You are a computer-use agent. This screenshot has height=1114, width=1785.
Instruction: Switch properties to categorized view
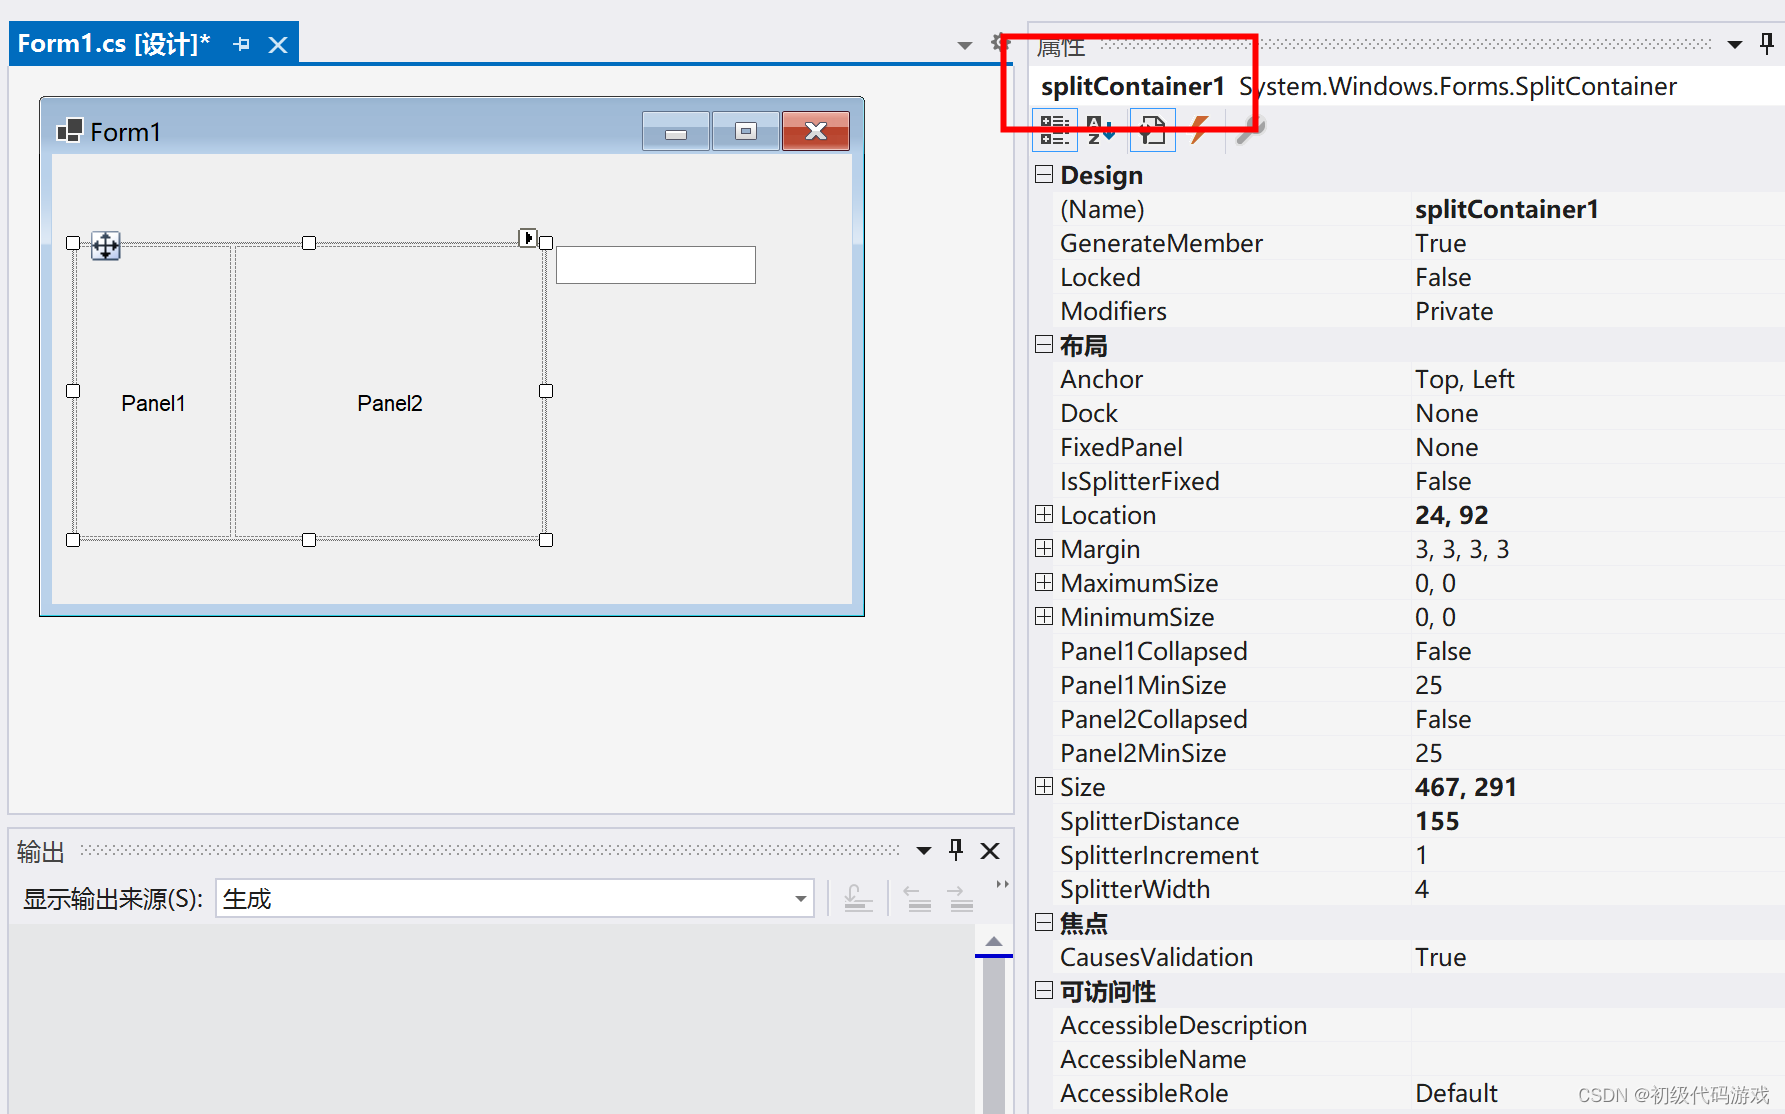[1054, 130]
